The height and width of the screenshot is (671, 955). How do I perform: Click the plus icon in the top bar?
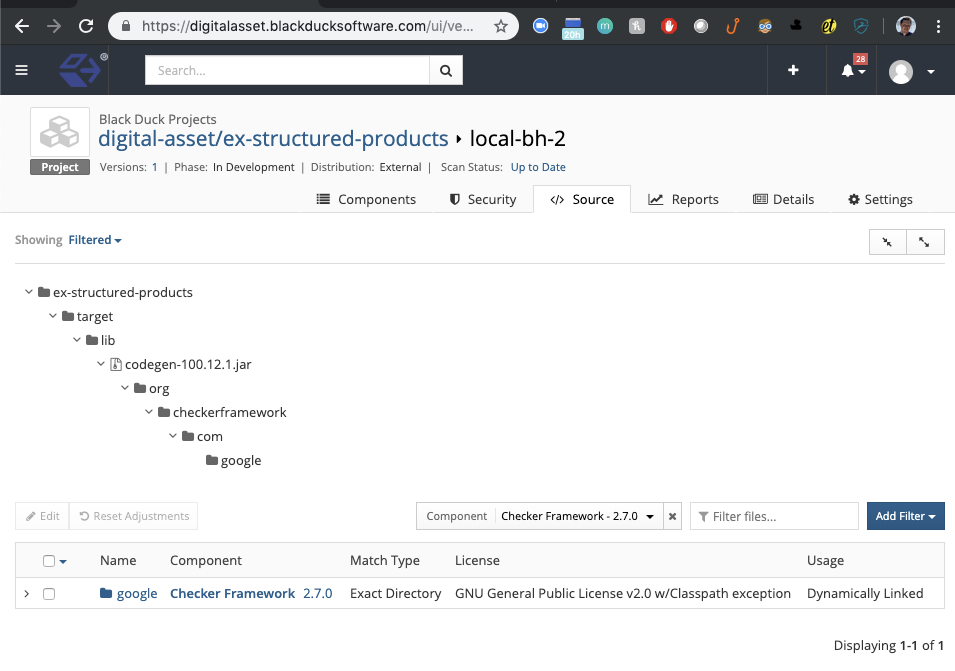point(793,70)
